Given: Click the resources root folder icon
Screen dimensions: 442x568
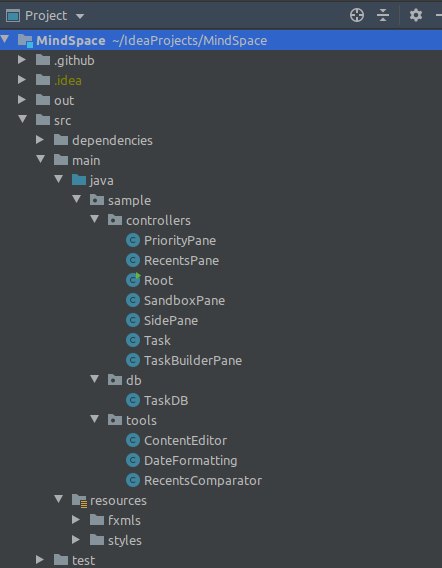Looking at the screenshot, I should (79, 501).
